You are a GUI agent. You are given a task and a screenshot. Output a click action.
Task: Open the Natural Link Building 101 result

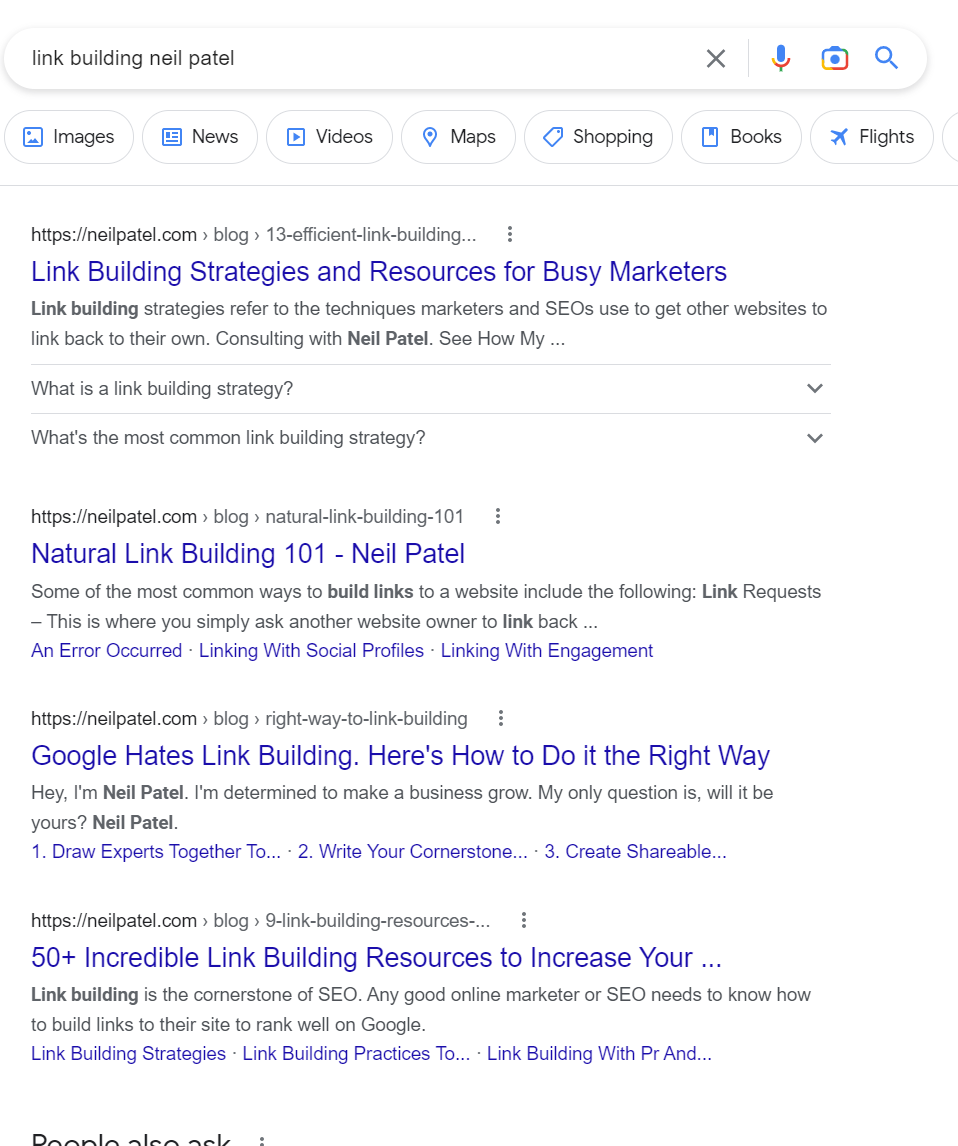[247, 553]
